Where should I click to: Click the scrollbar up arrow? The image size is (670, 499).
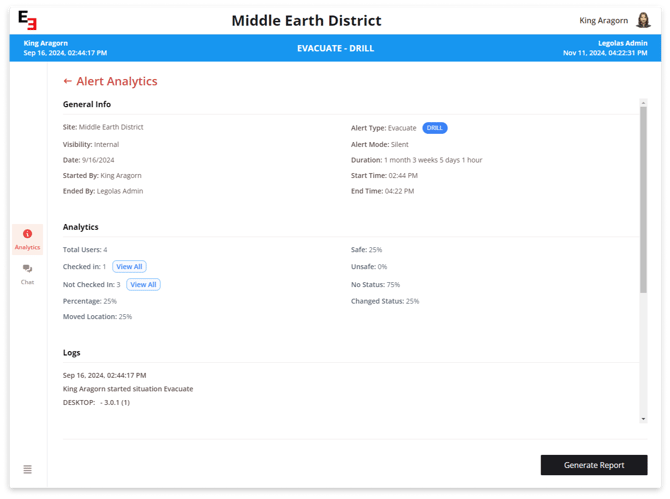pos(643,102)
